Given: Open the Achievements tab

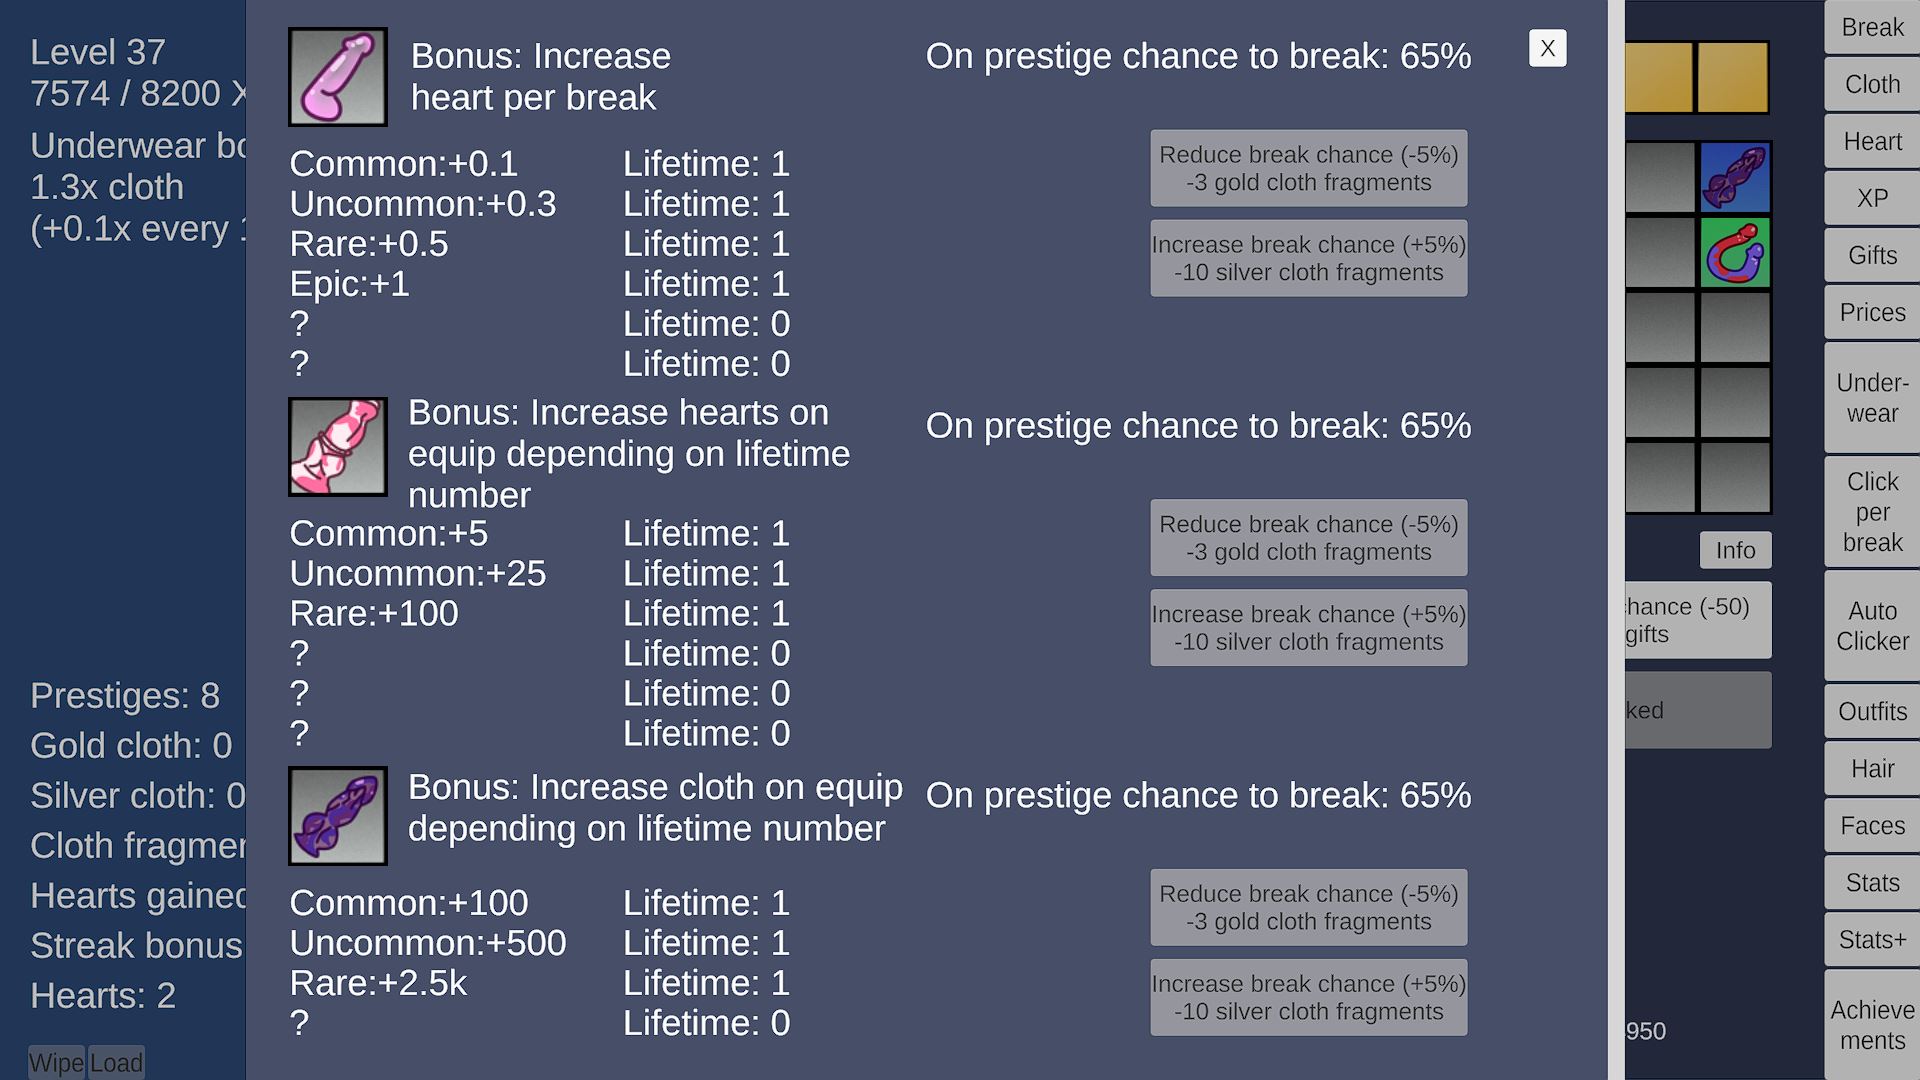Looking at the screenshot, I should click(x=1872, y=1025).
